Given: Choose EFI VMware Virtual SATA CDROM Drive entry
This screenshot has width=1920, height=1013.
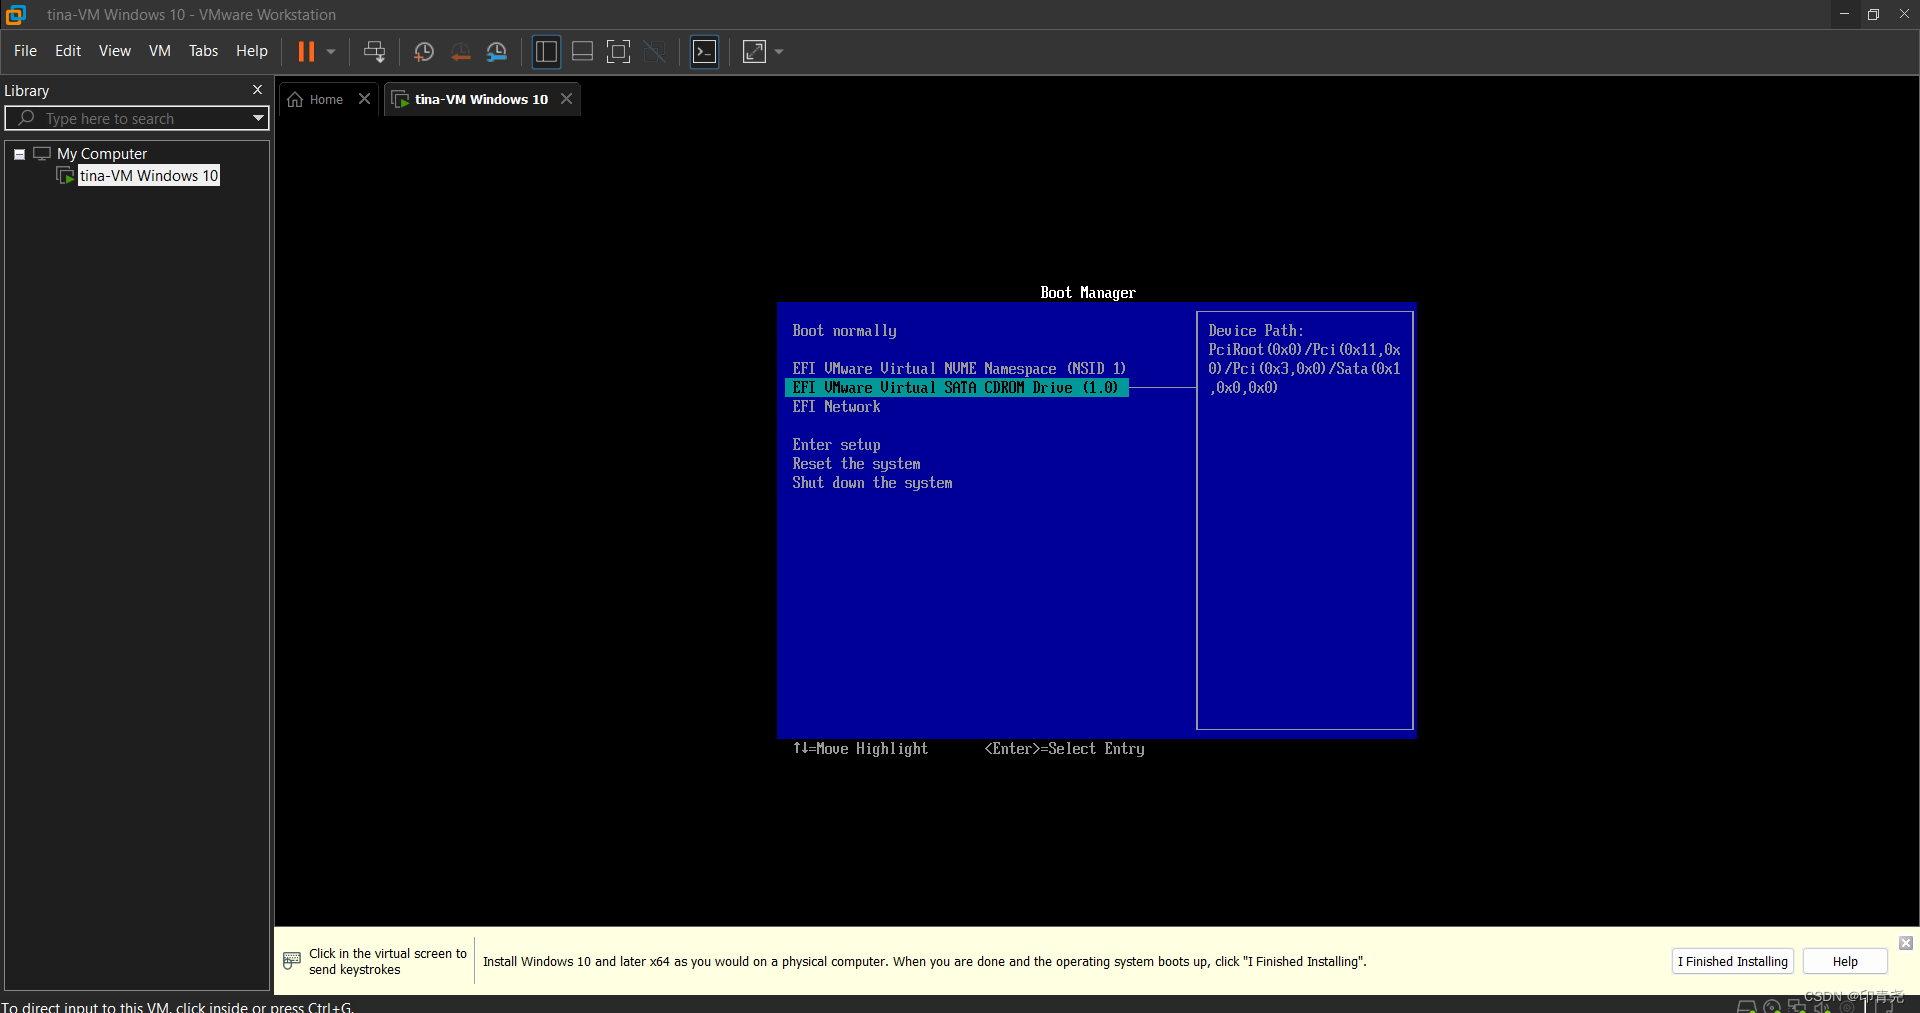Looking at the screenshot, I should click(x=957, y=388).
